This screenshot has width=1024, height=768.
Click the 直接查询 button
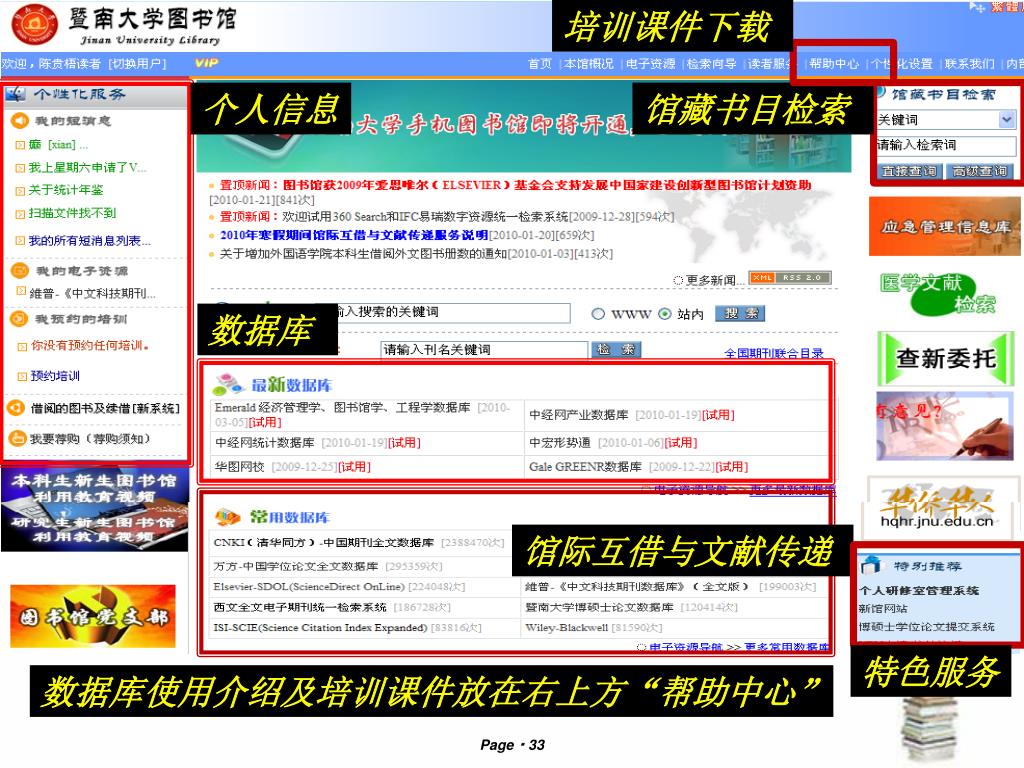click(909, 171)
